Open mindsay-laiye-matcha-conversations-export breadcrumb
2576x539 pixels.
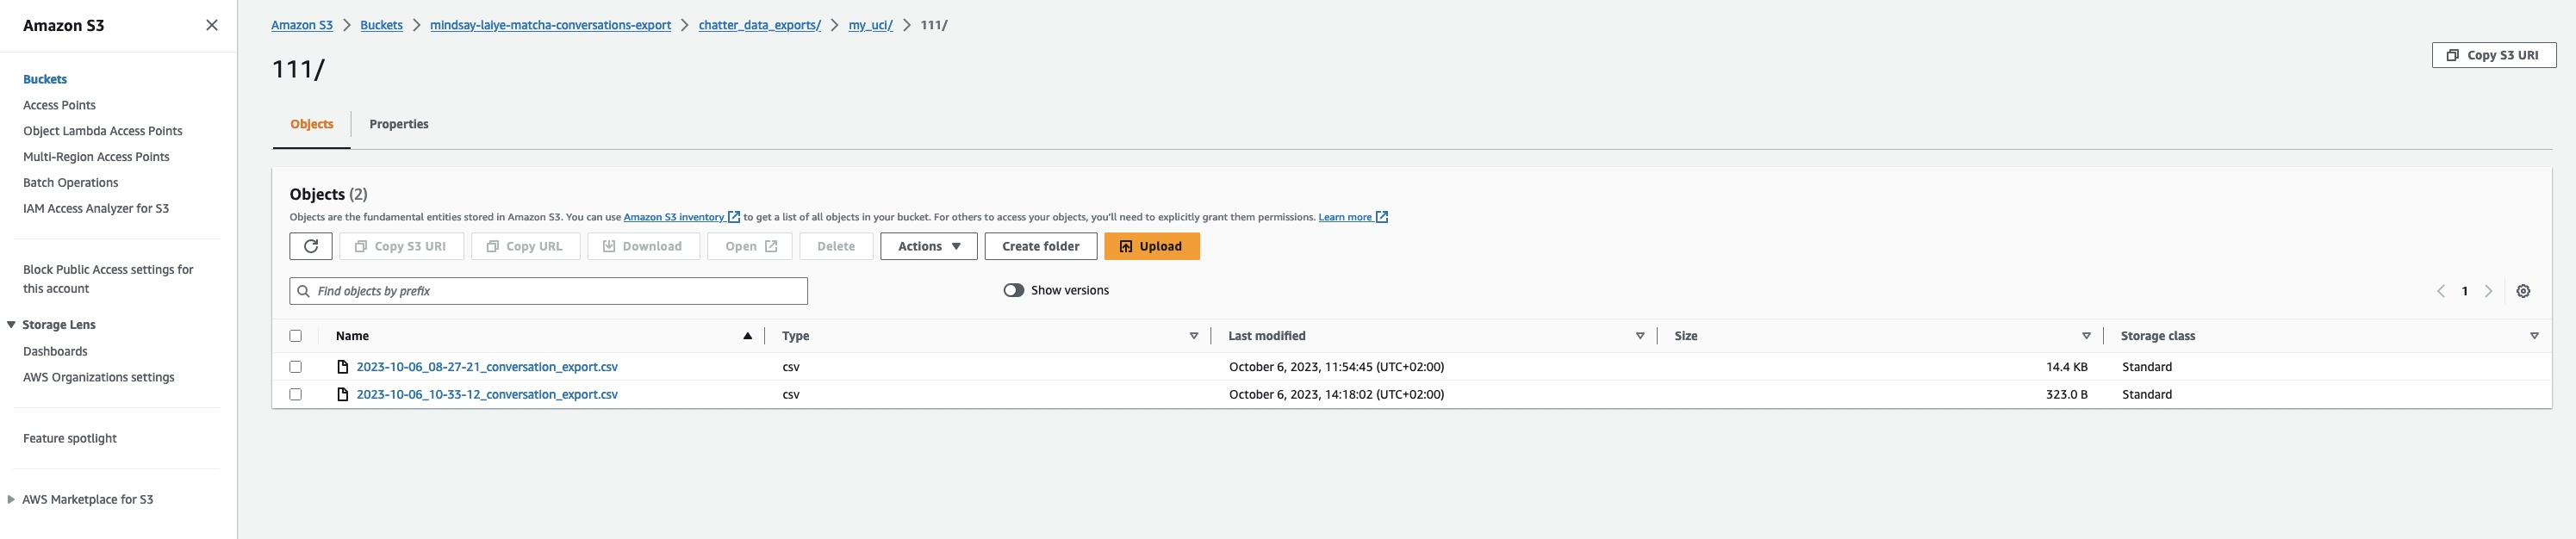coord(550,25)
